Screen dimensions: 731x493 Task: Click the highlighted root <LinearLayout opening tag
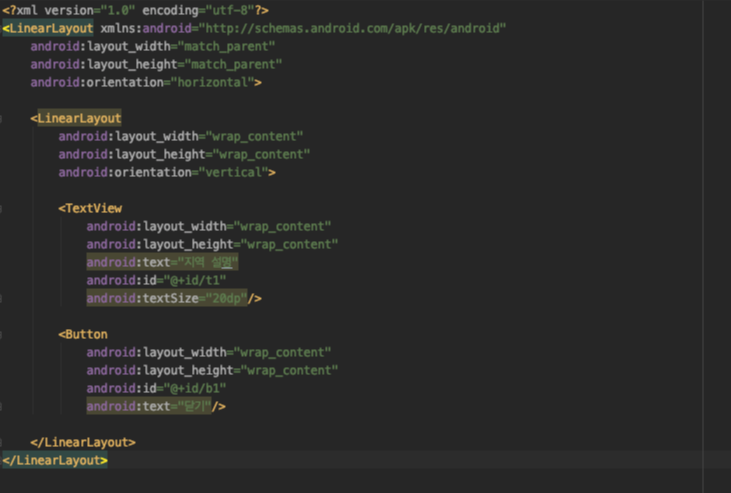[x=48, y=28]
